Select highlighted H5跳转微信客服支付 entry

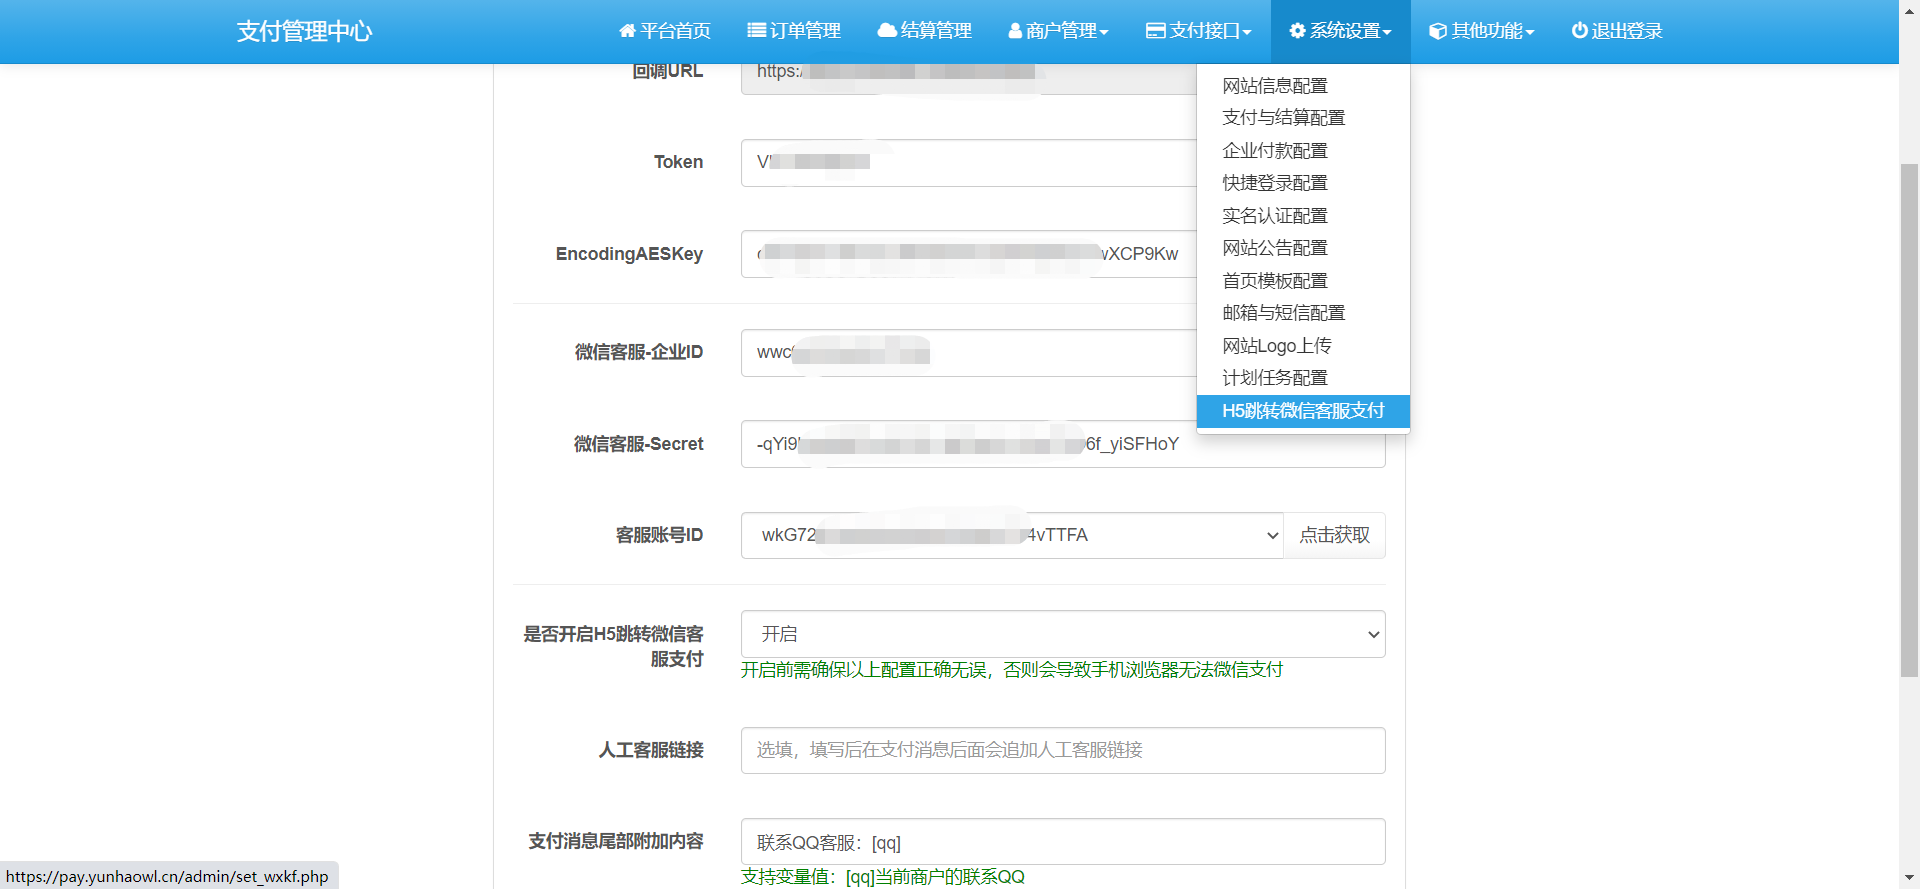point(1303,411)
